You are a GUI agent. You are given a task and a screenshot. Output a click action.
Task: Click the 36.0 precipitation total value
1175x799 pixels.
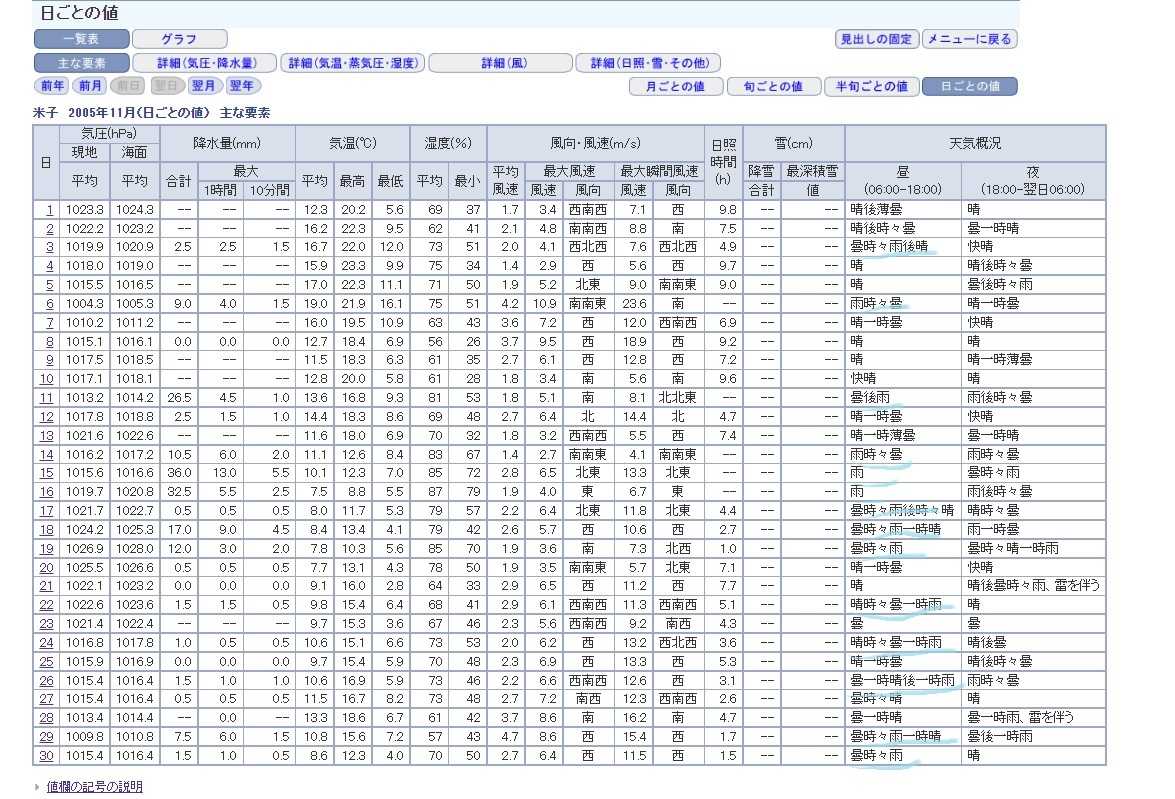[x=179, y=473]
